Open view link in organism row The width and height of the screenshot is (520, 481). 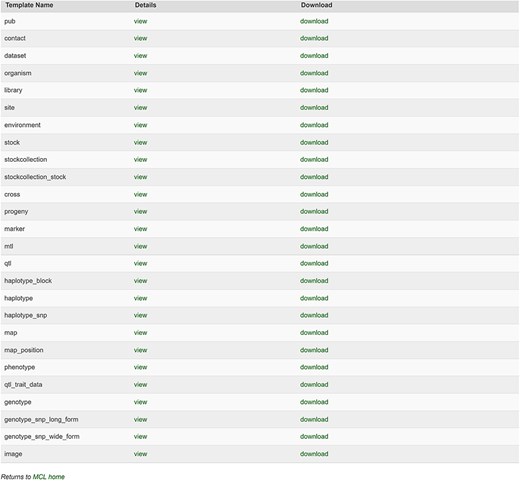[140, 73]
